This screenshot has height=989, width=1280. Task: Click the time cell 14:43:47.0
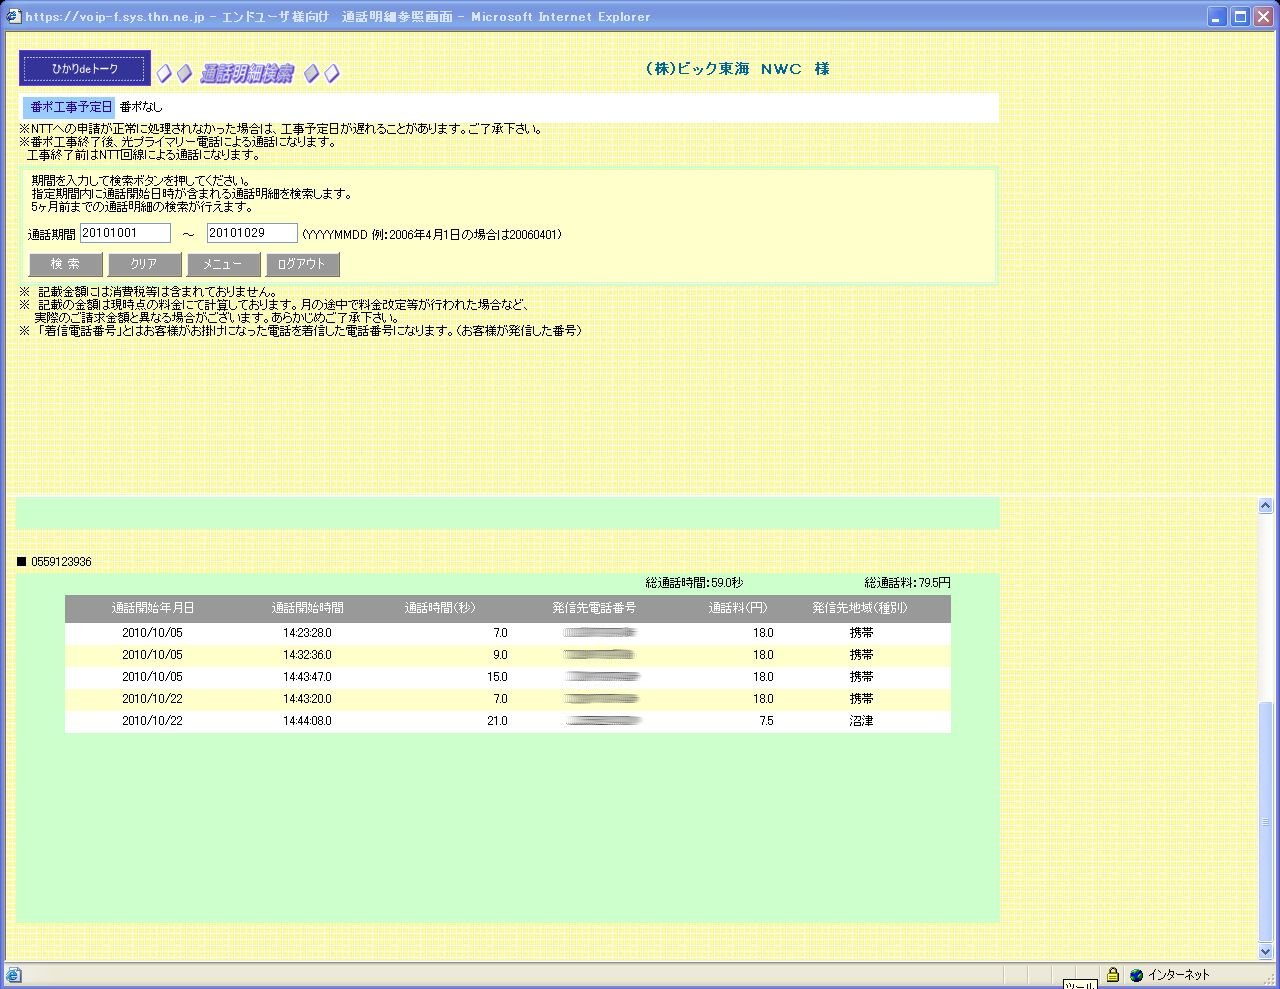[307, 677]
